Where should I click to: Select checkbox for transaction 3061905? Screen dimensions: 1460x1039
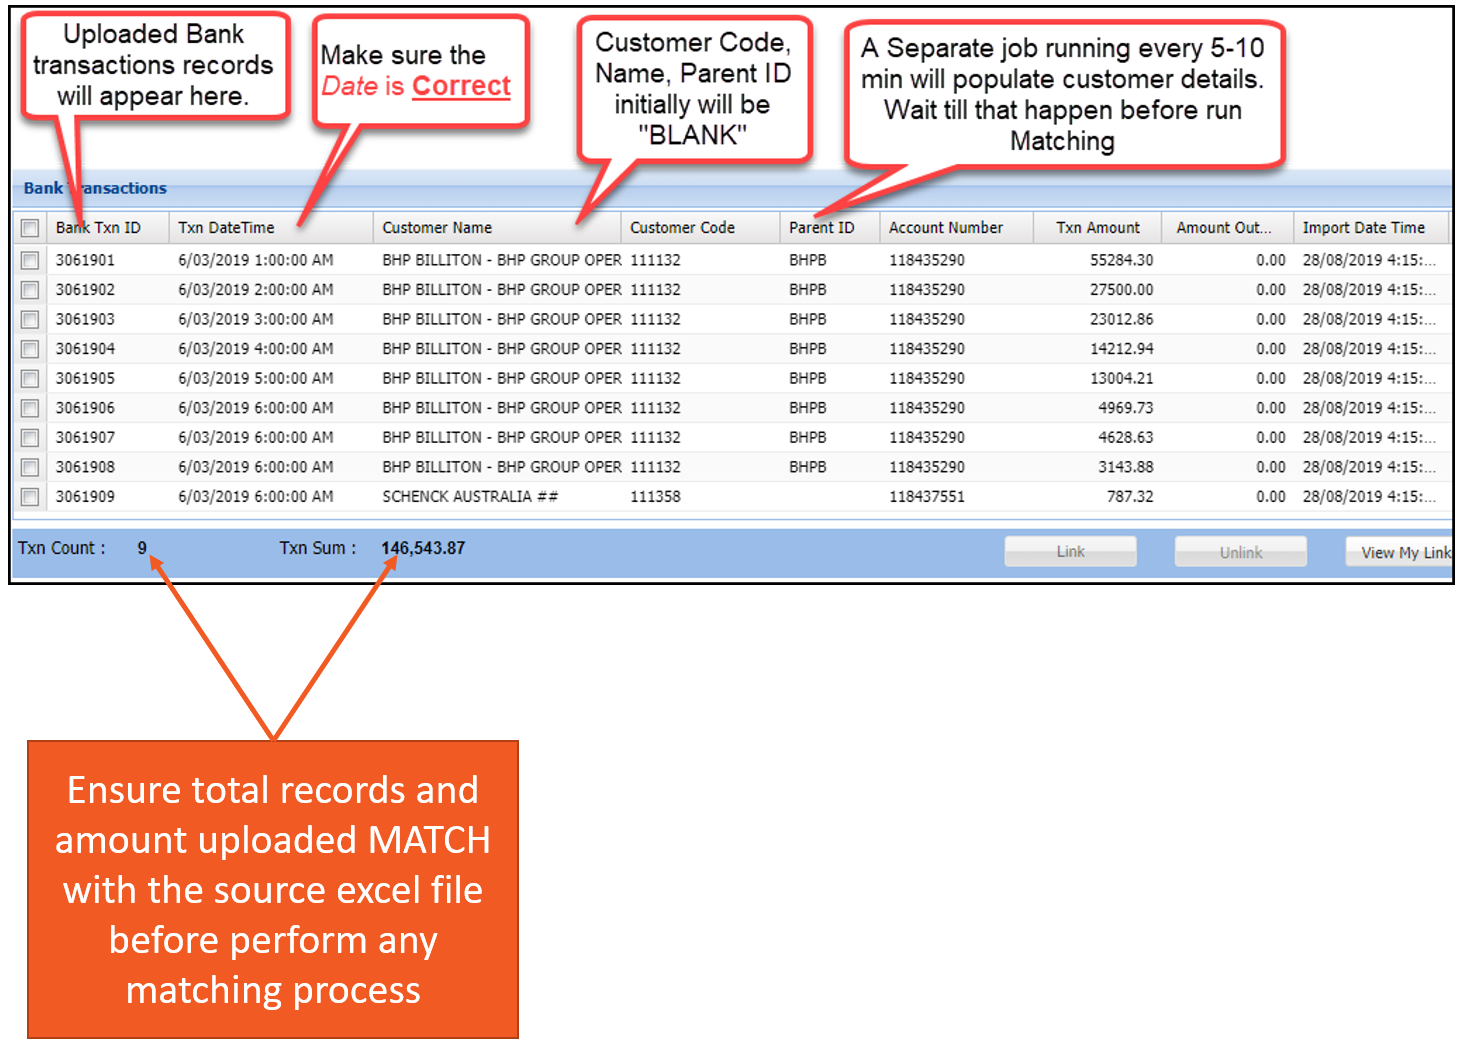pyautogui.click(x=30, y=379)
